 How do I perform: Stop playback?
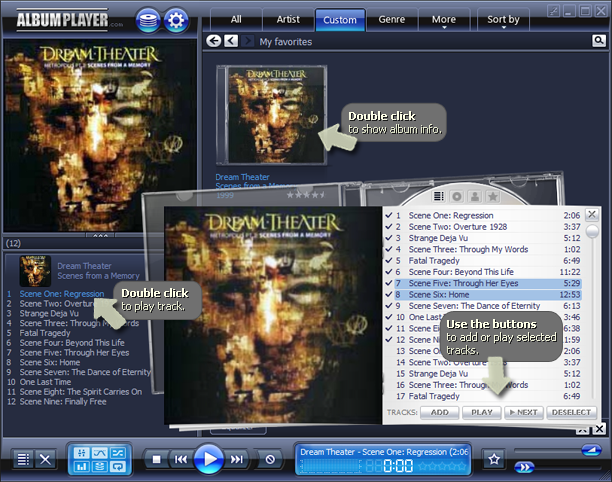pyautogui.click(x=157, y=459)
